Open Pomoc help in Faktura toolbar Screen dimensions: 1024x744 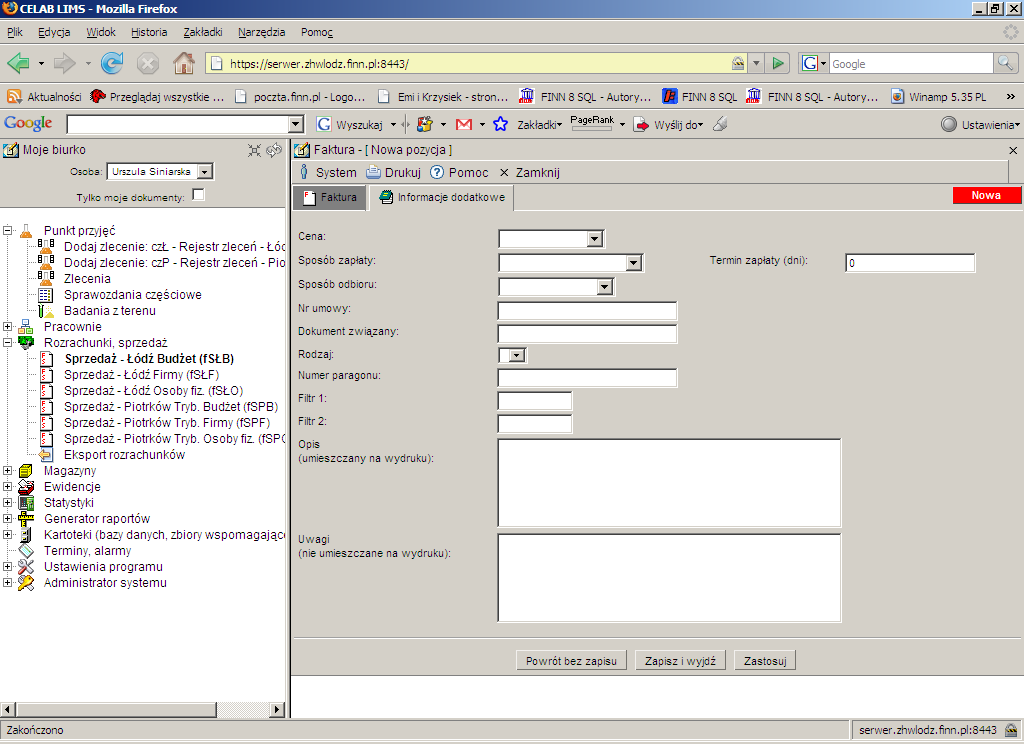[459, 172]
